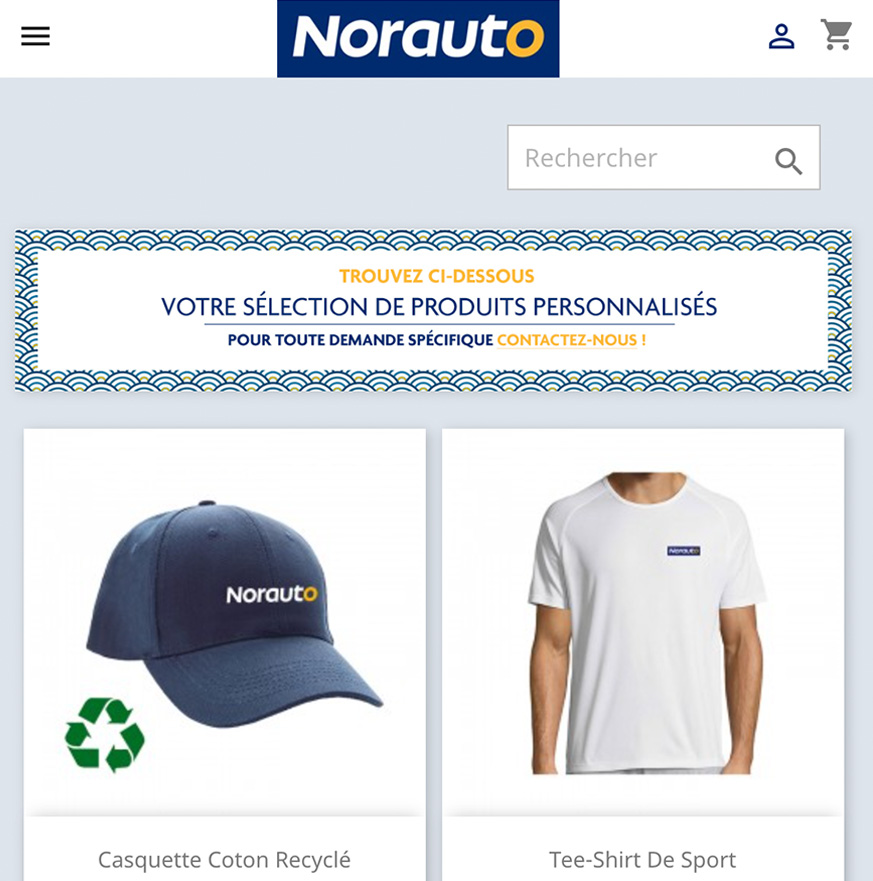Click the Pour toute demande spécifique text
The height and width of the screenshot is (881, 873).
point(360,340)
